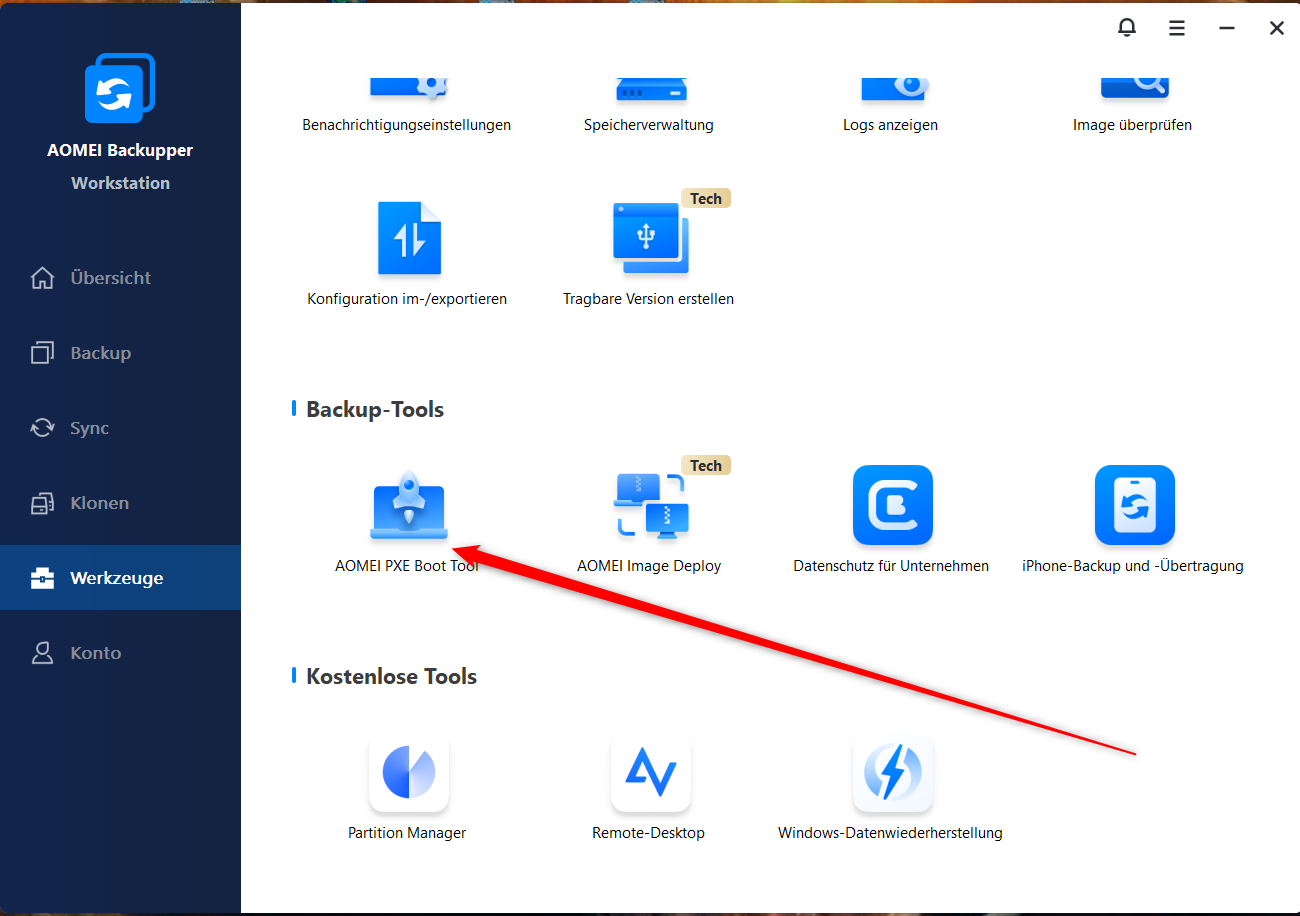Viewport: 1300px width, 916px height.
Task: Go to Übersicht in sidebar
Action: 120,278
